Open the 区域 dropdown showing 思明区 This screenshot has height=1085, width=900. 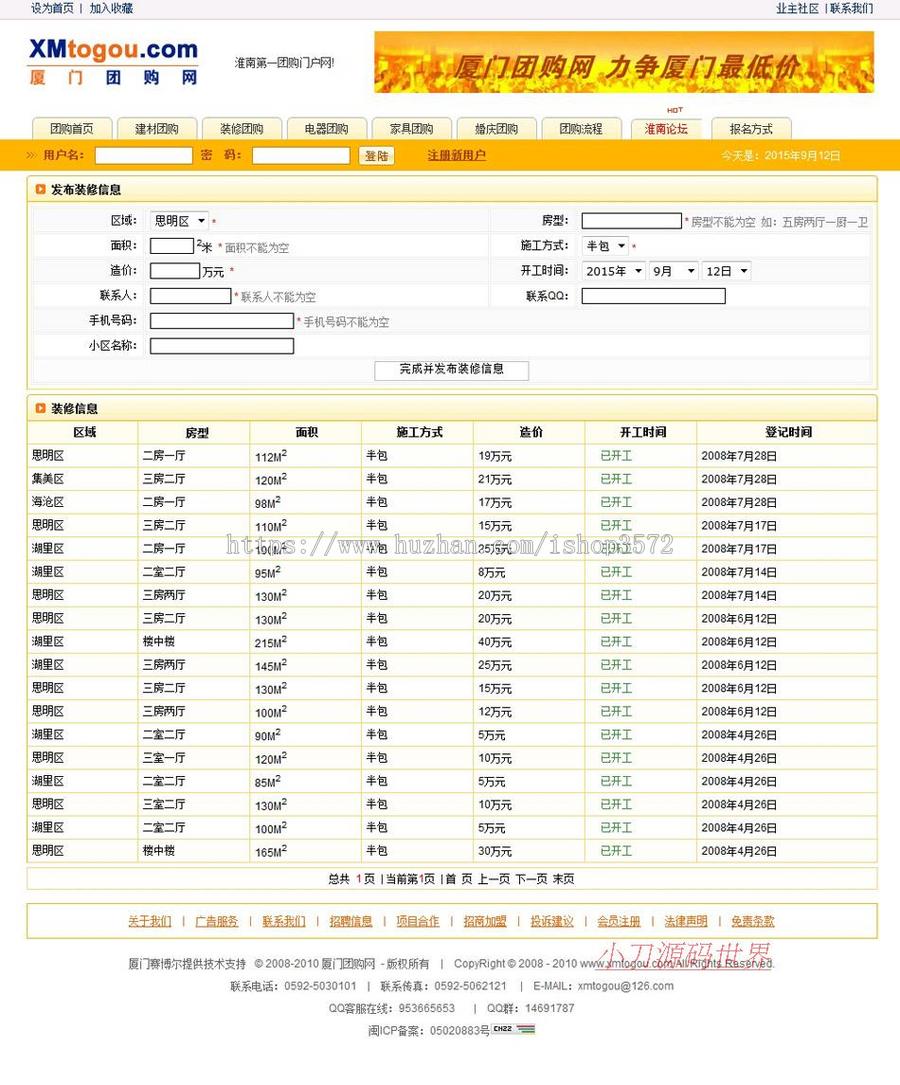[x=179, y=221]
